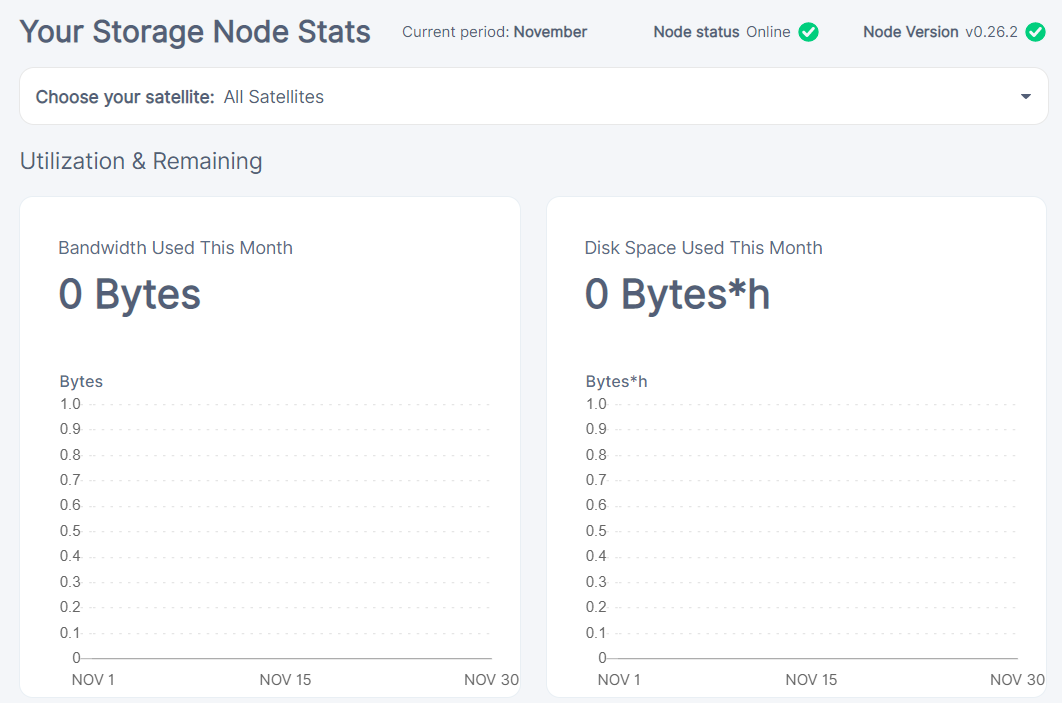Click NOV 15 on the disk space chart
Screen dimensions: 1062x703
point(811,680)
